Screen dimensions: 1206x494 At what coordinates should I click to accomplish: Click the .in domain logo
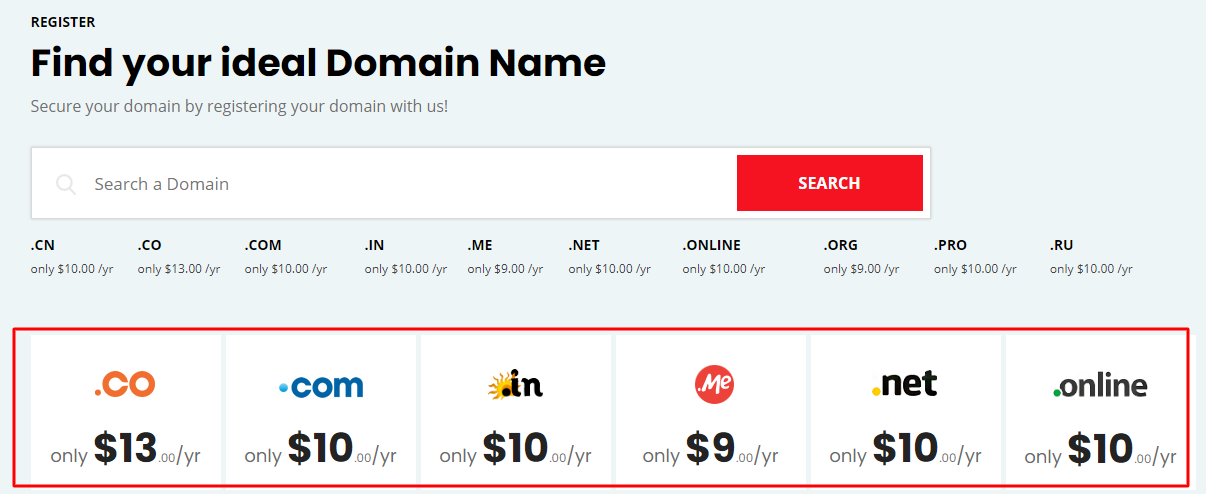515,385
